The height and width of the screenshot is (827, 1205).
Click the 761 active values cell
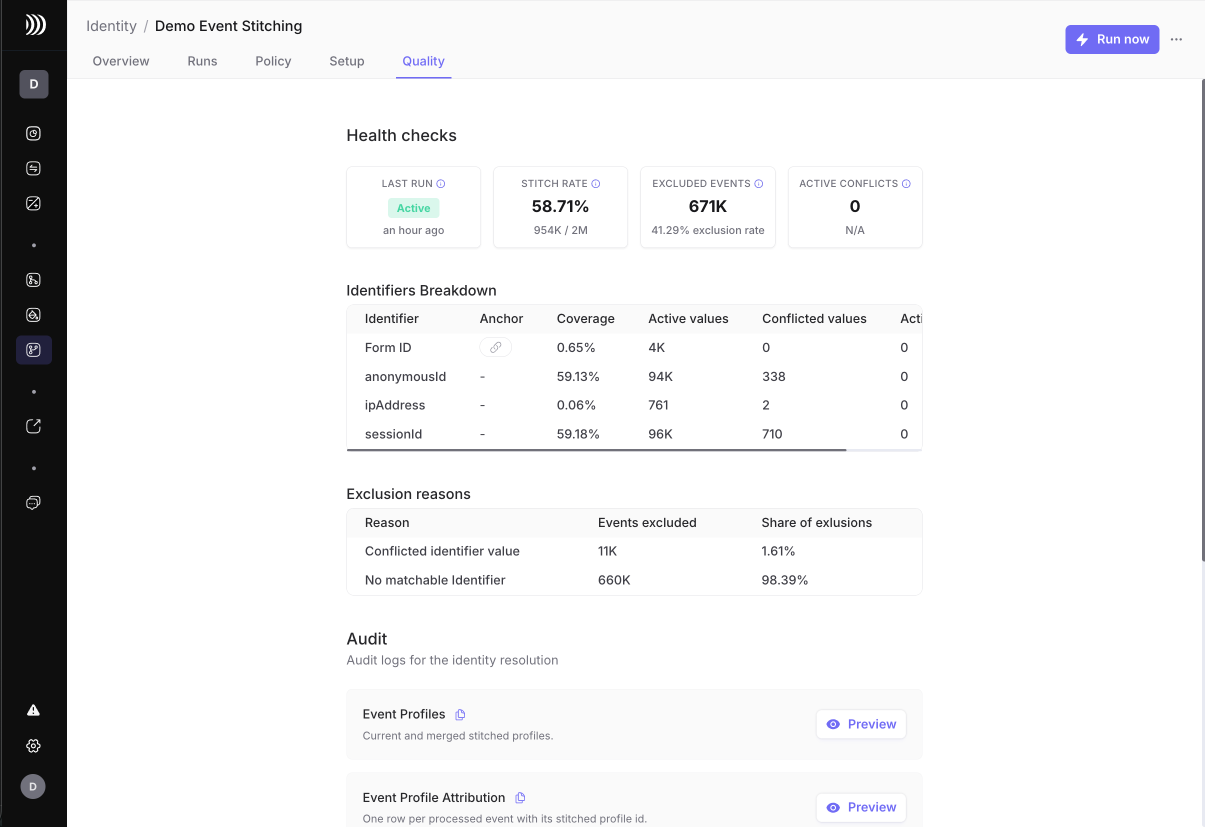[659, 406]
